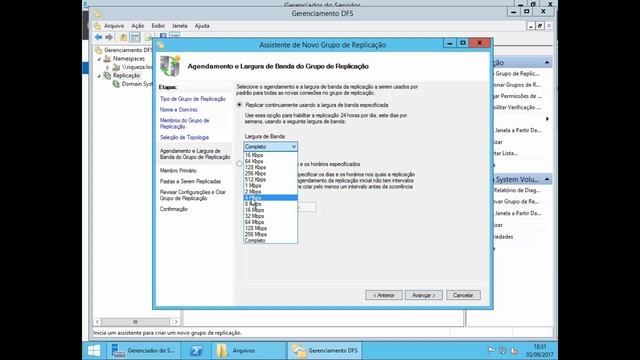Select Gerenciamento DFS root tree item text
Viewport: 640px width, 360px height.
pos(128,50)
